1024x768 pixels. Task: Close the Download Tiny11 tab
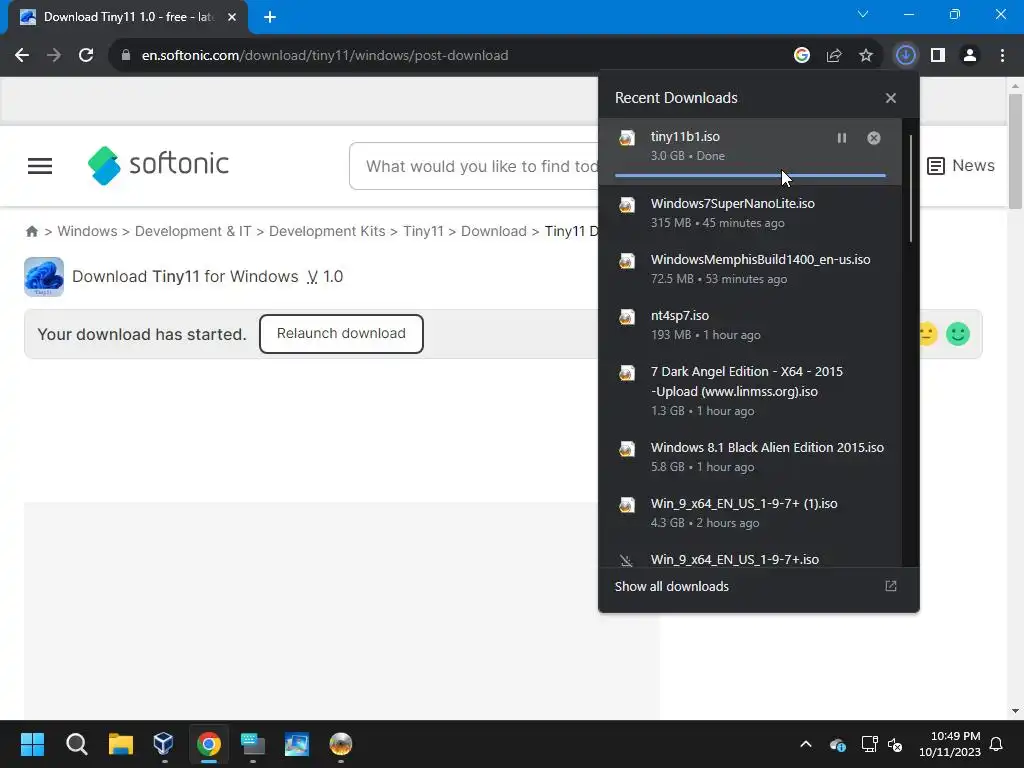point(232,17)
